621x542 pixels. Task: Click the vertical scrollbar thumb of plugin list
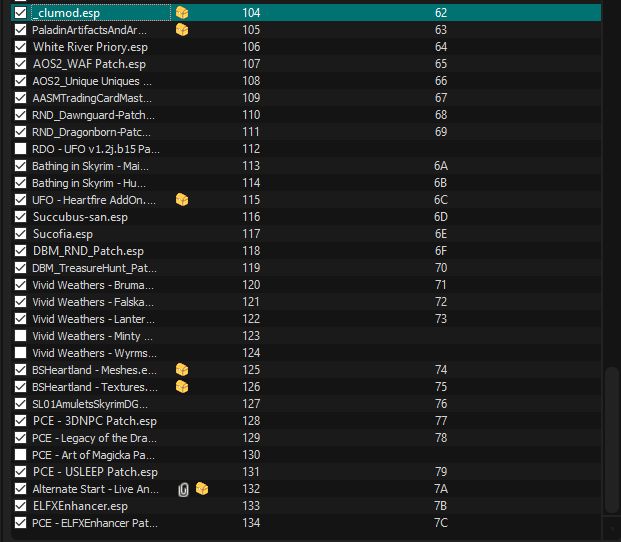tap(611, 440)
